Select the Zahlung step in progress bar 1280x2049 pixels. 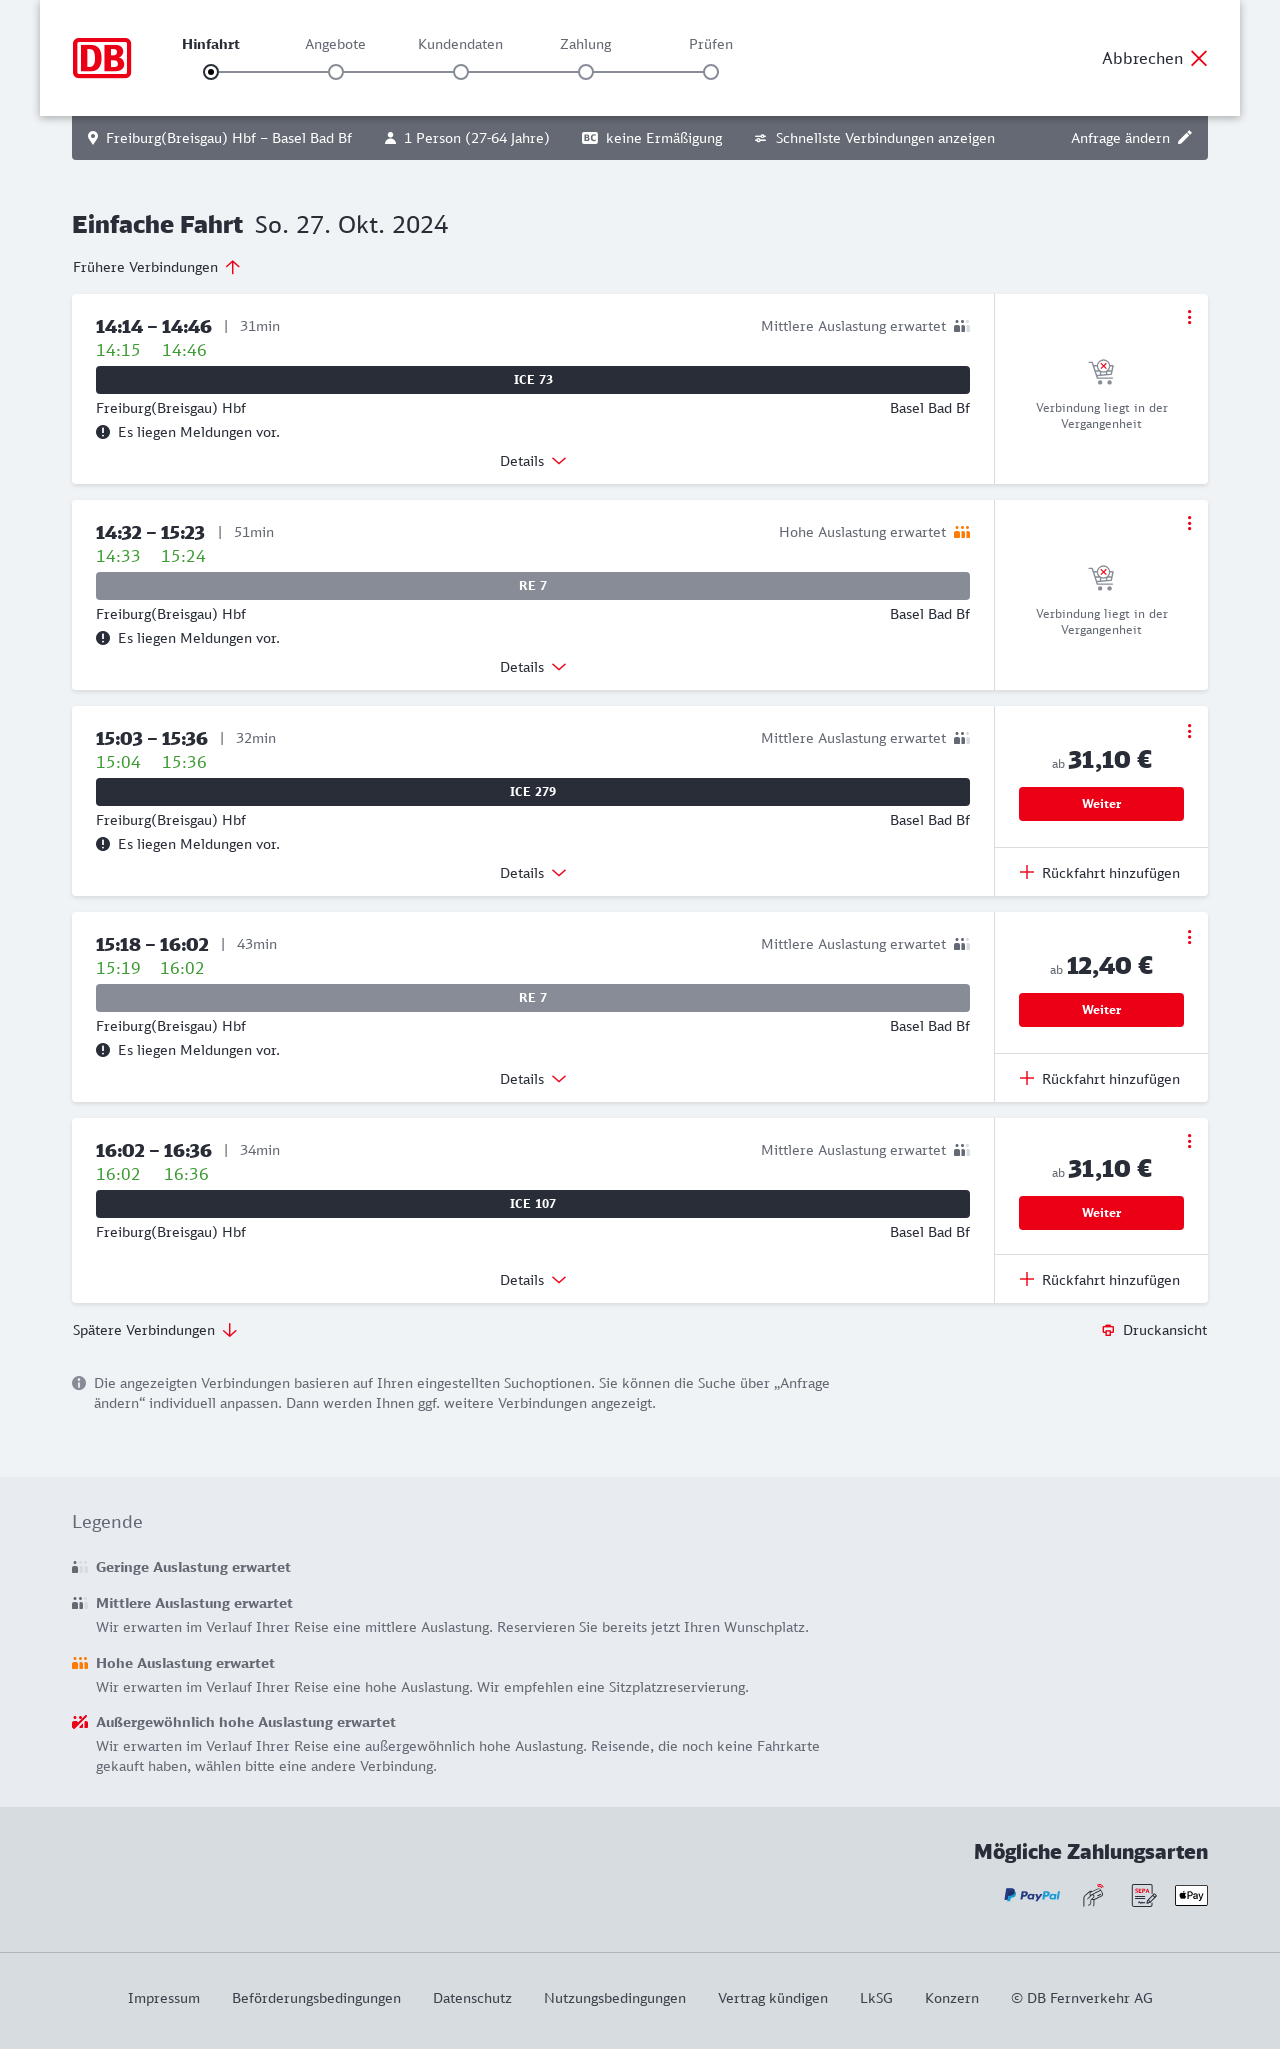pyautogui.click(x=586, y=71)
